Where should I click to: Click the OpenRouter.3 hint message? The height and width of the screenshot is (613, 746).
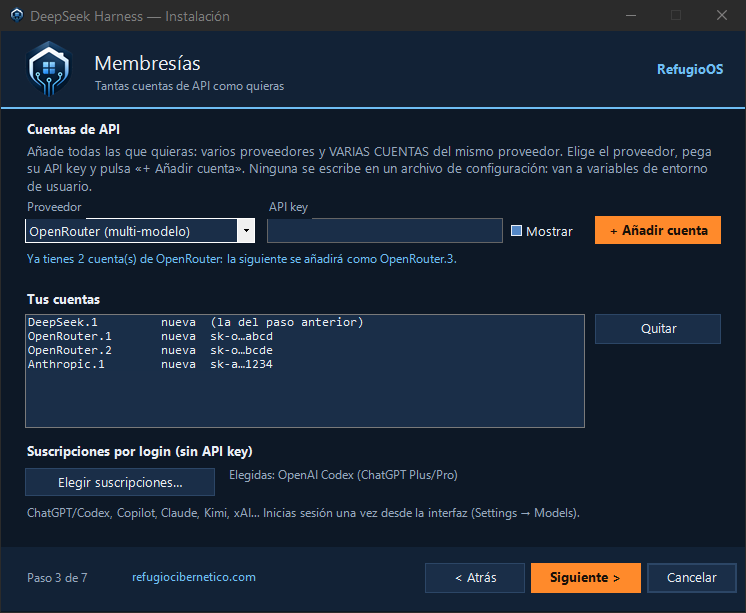coord(242,259)
